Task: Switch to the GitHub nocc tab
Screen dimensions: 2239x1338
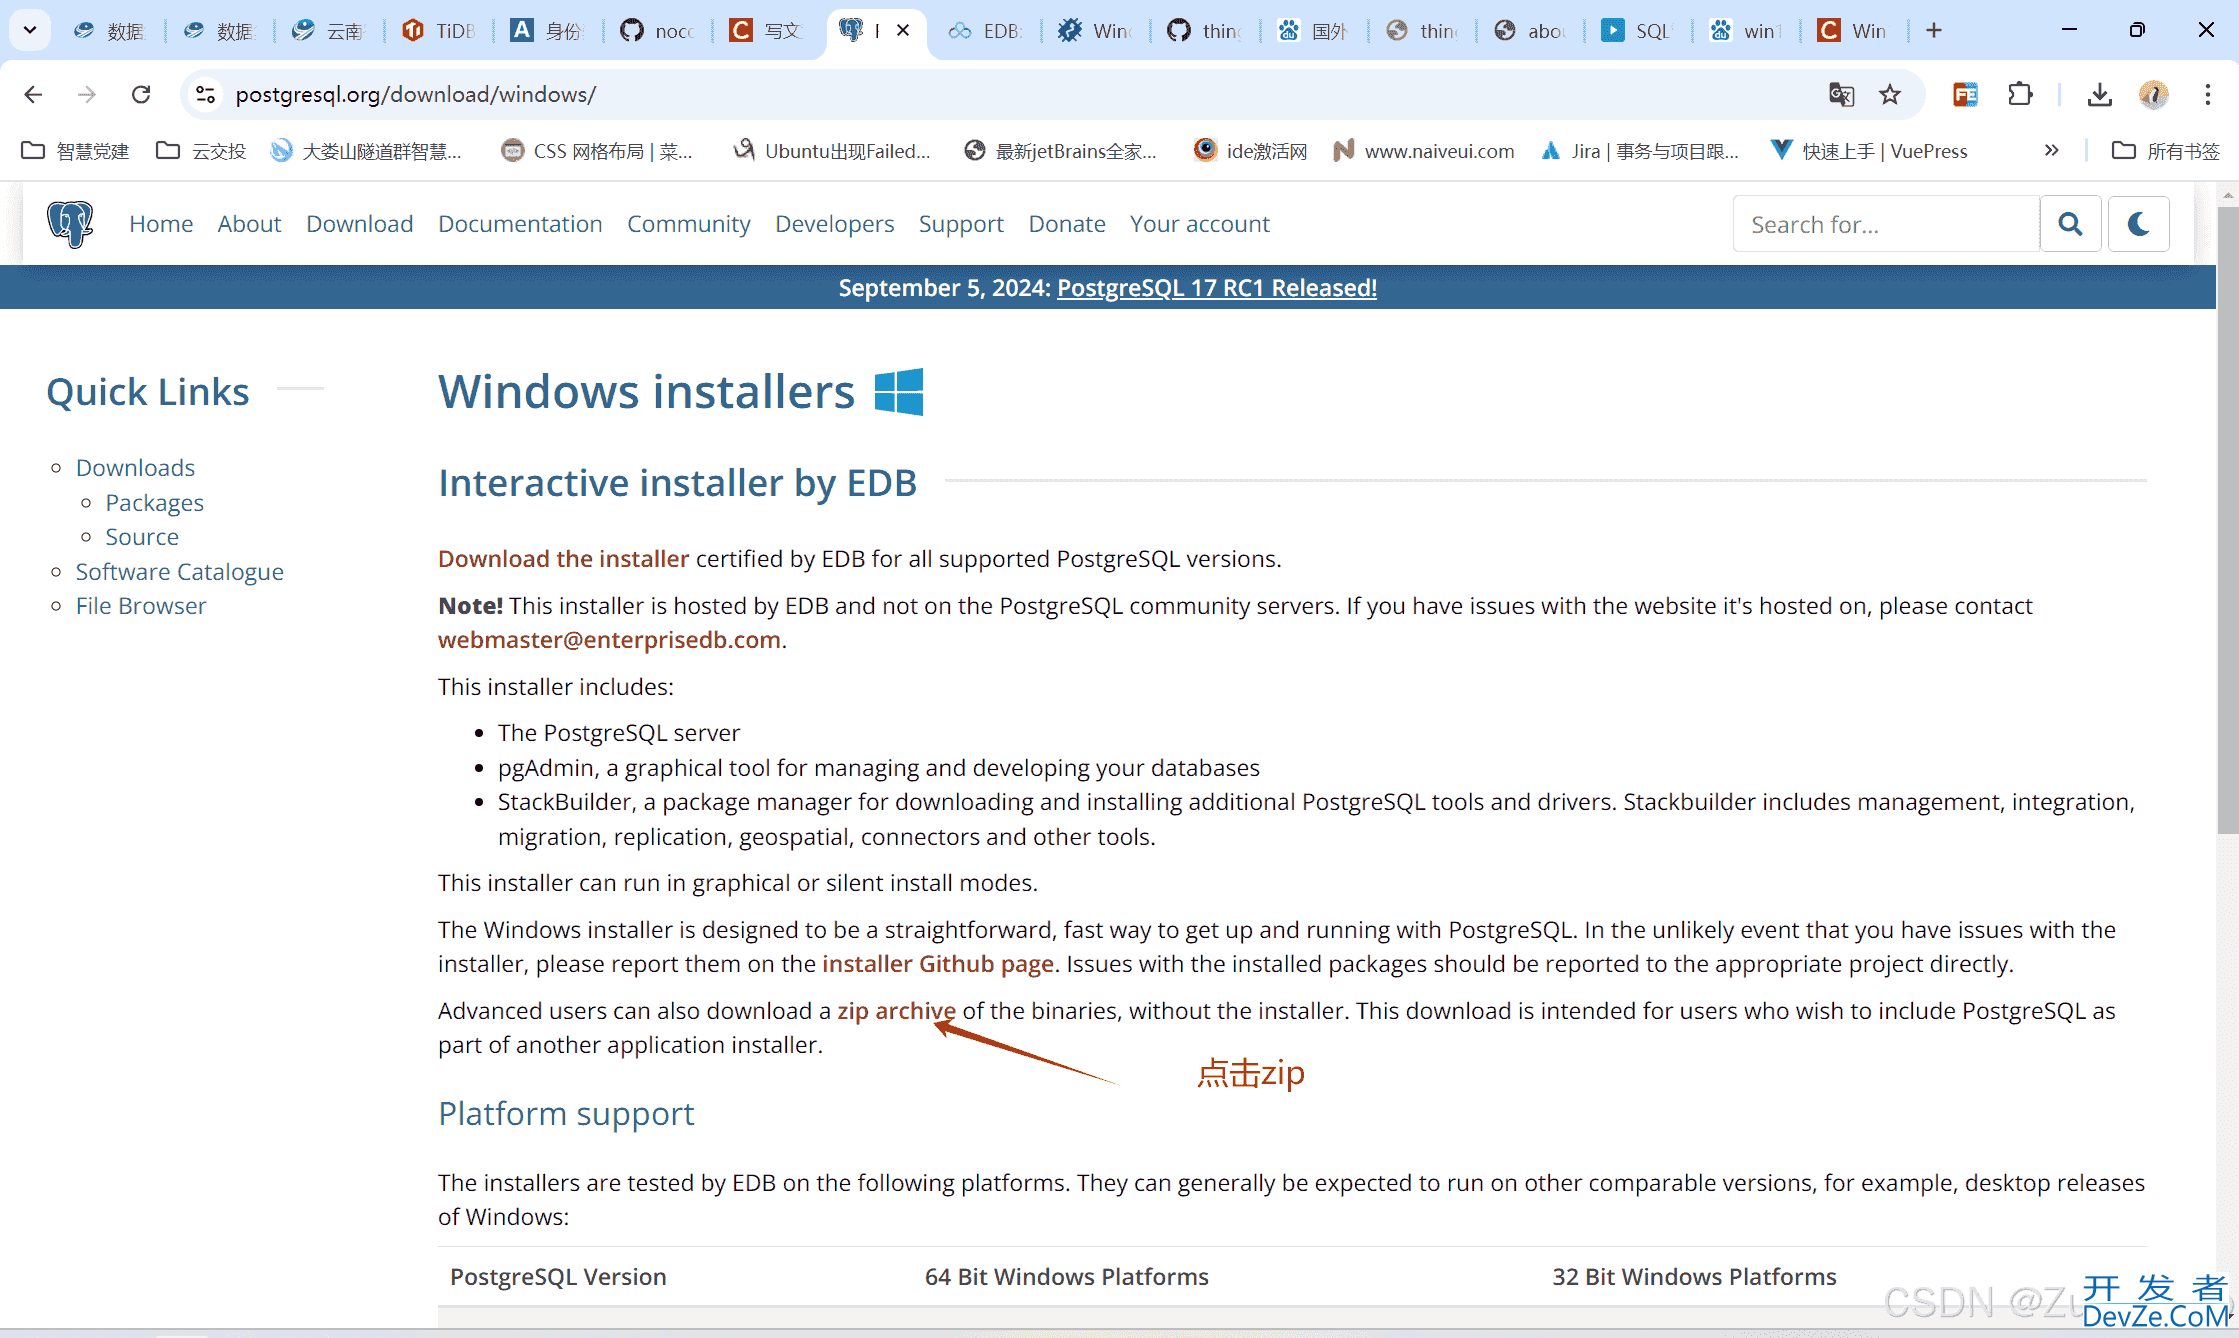Action: (657, 30)
